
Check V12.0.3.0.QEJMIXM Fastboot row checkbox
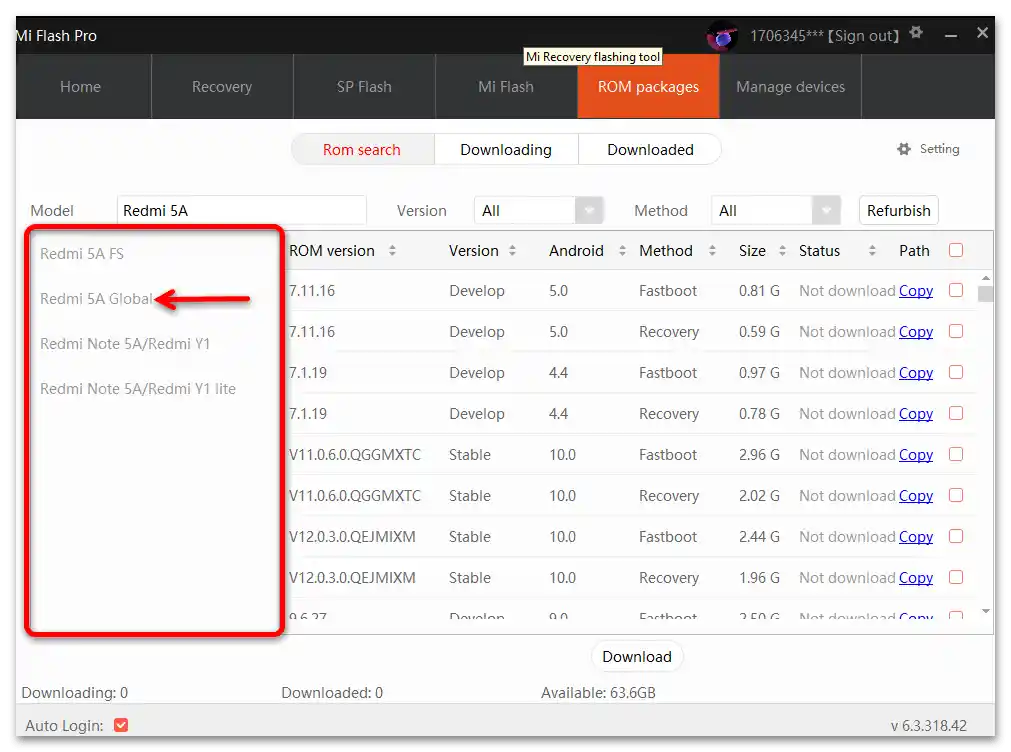coord(956,536)
